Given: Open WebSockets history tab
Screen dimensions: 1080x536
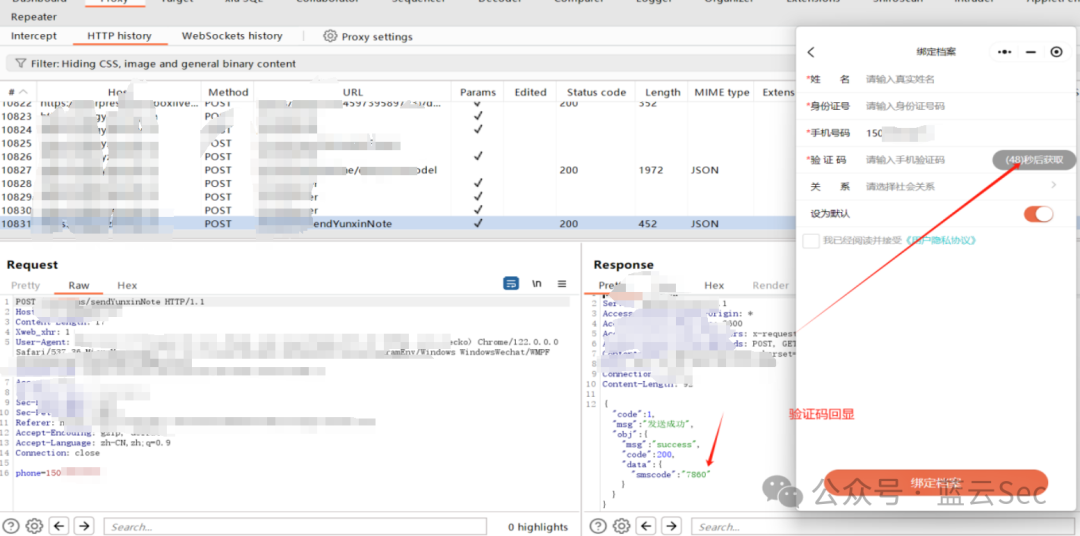Looking at the screenshot, I should pos(232,36).
